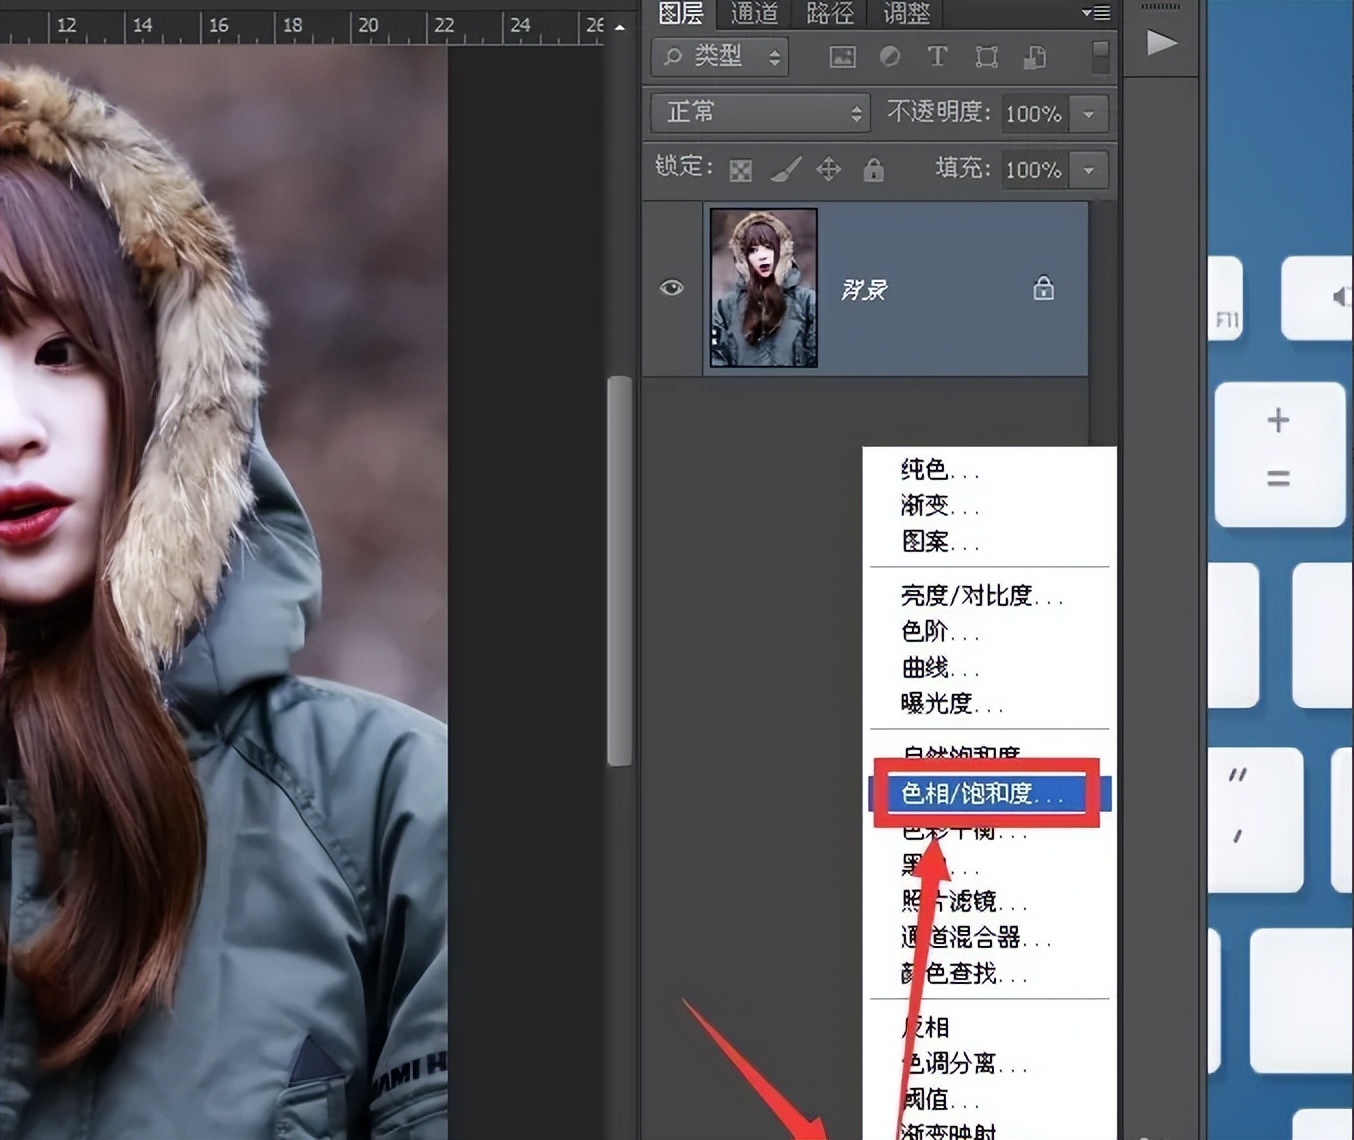Enable the lock all padlock icon
The image size is (1354, 1140).
(873, 169)
